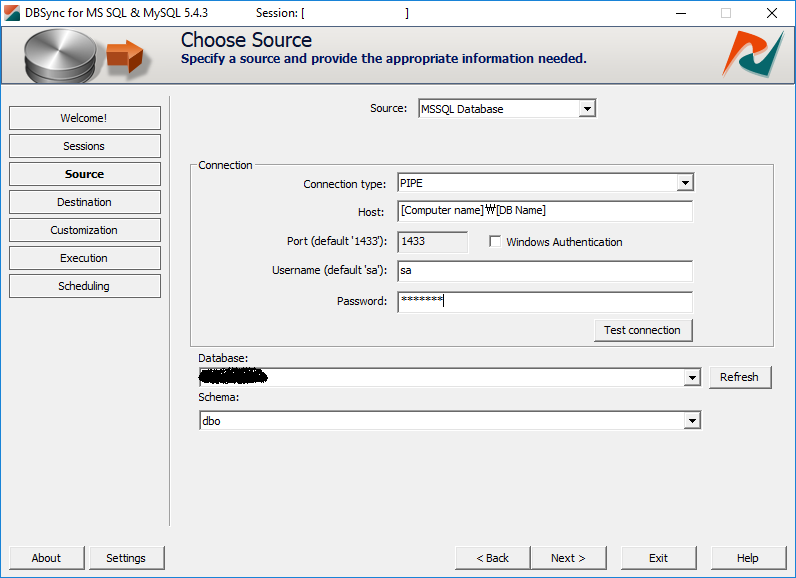Click the DBSync app icon in title bar
The image size is (796, 578).
tap(11, 13)
